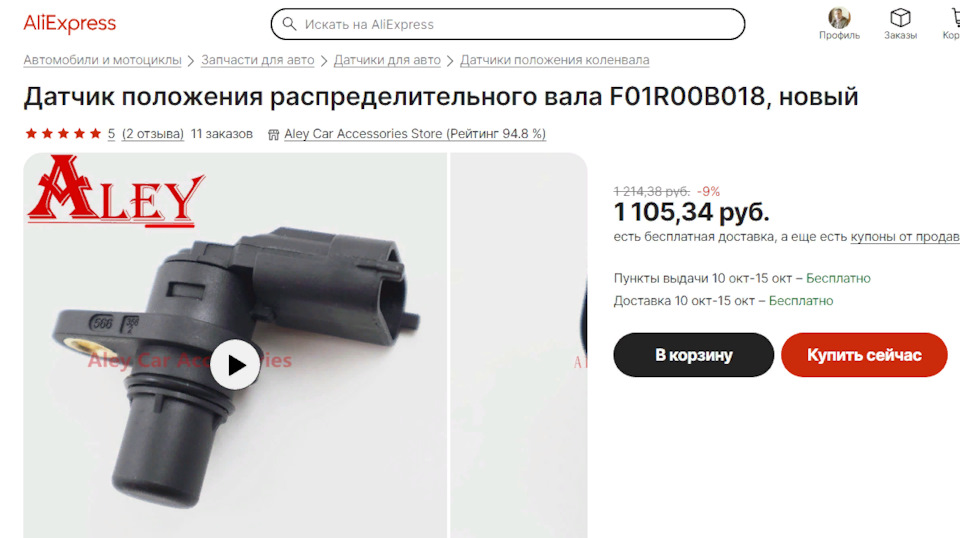This screenshot has width=960, height=538.
Task: Open the Заказы box icon
Action: click(x=900, y=18)
